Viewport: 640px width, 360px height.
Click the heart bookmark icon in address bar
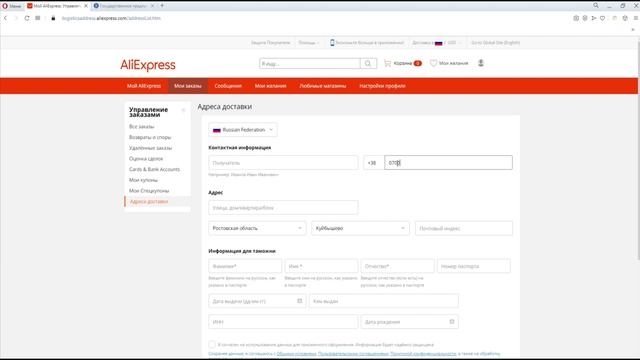pos(602,18)
